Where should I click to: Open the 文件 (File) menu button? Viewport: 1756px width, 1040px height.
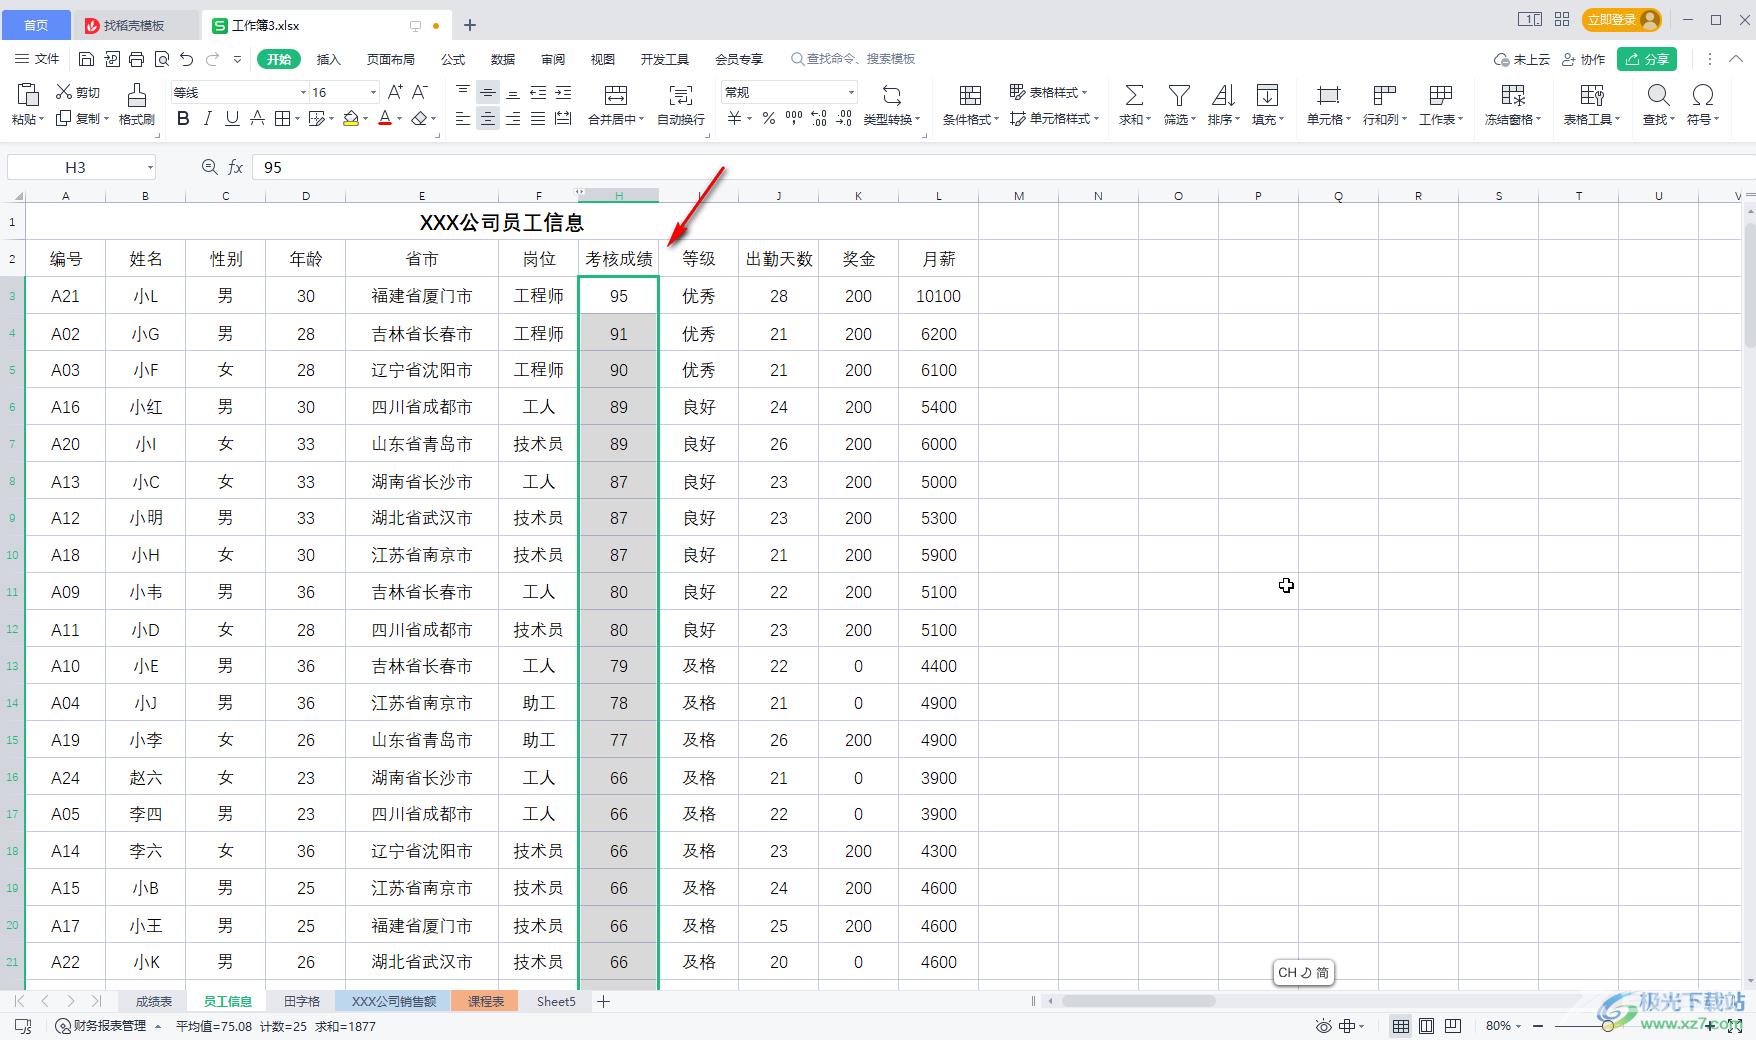[x=37, y=59]
